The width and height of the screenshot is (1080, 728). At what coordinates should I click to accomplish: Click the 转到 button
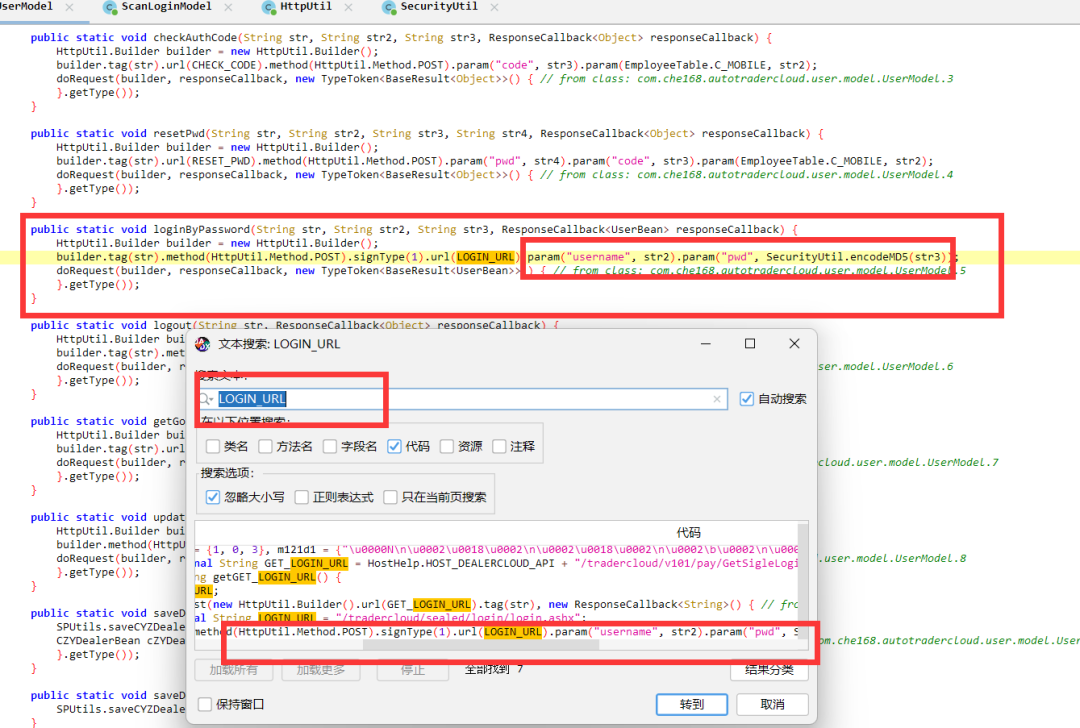pyautogui.click(x=691, y=704)
